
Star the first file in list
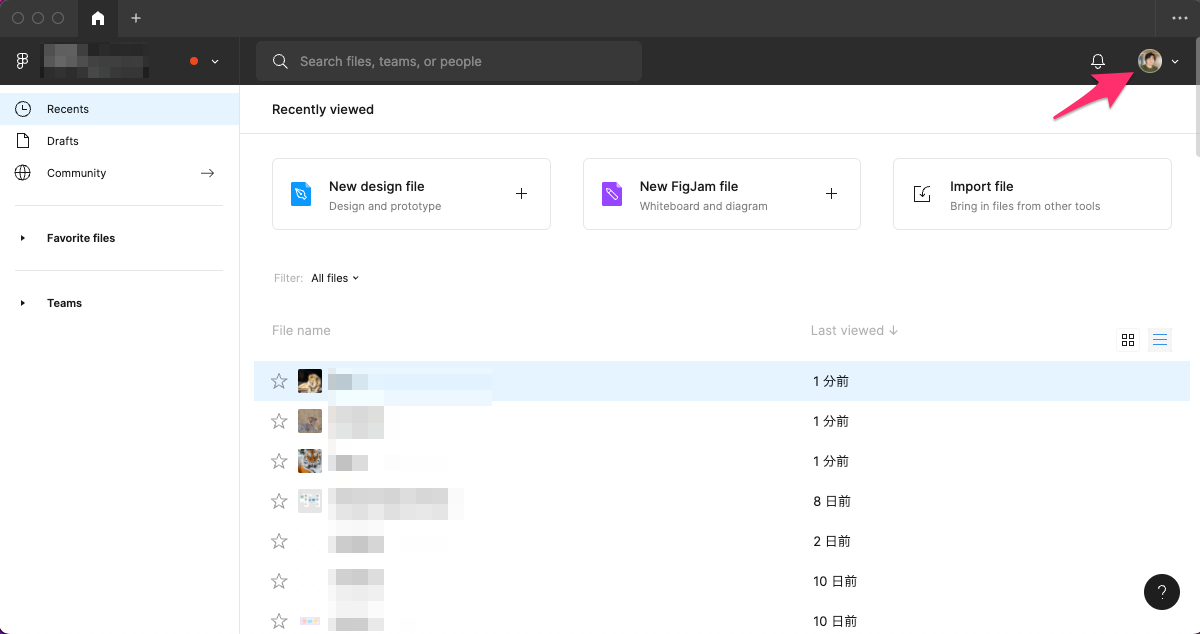pyautogui.click(x=279, y=381)
